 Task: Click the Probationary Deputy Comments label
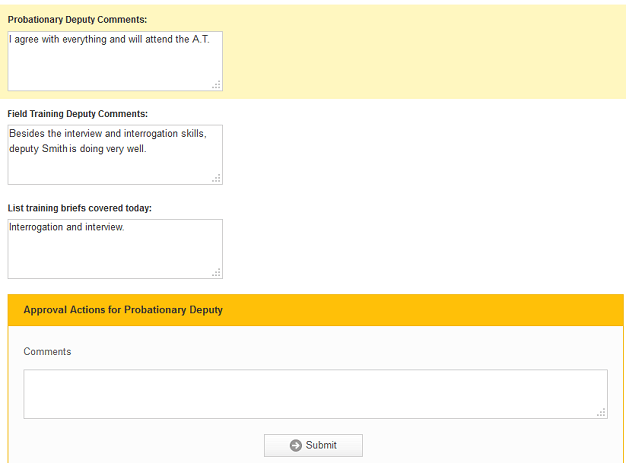(77, 20)
